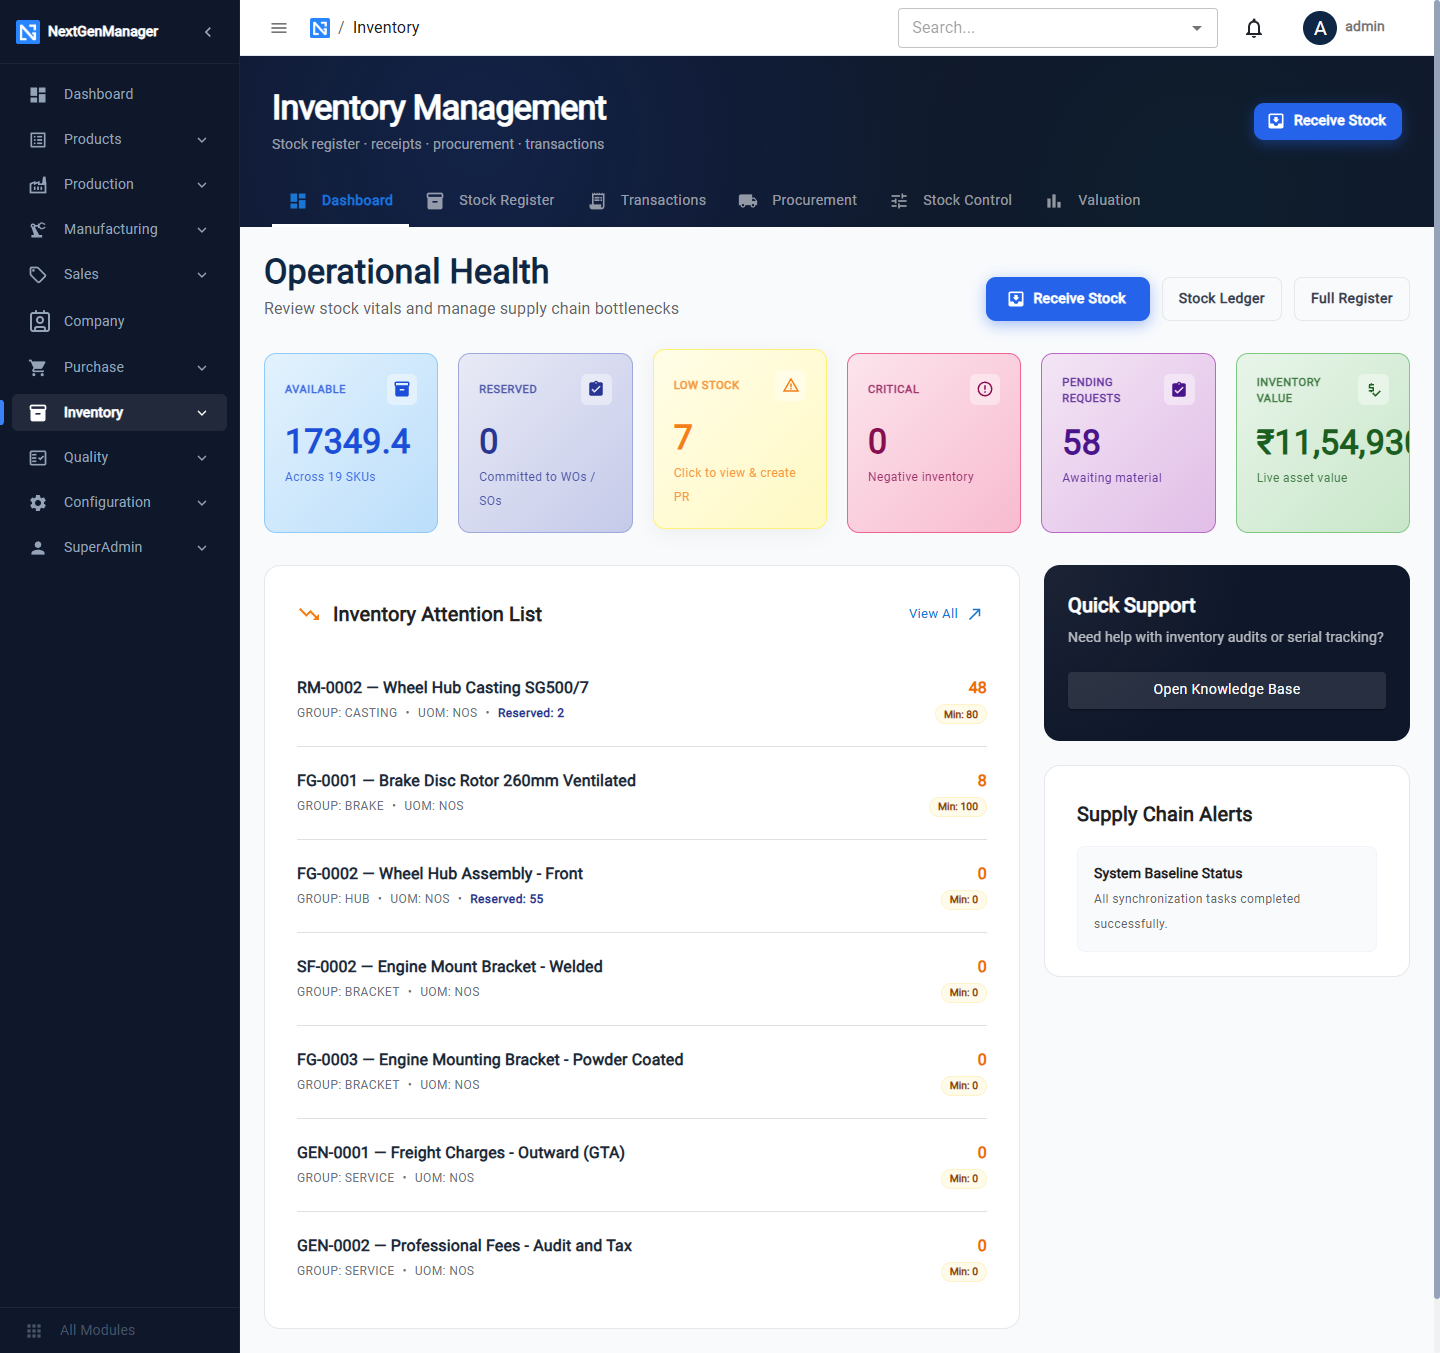Image resolution: width=1440 pixels, height=1353 pixels.
Task: Click Receive Stock in Operational Health
Action: point(1068,299)
